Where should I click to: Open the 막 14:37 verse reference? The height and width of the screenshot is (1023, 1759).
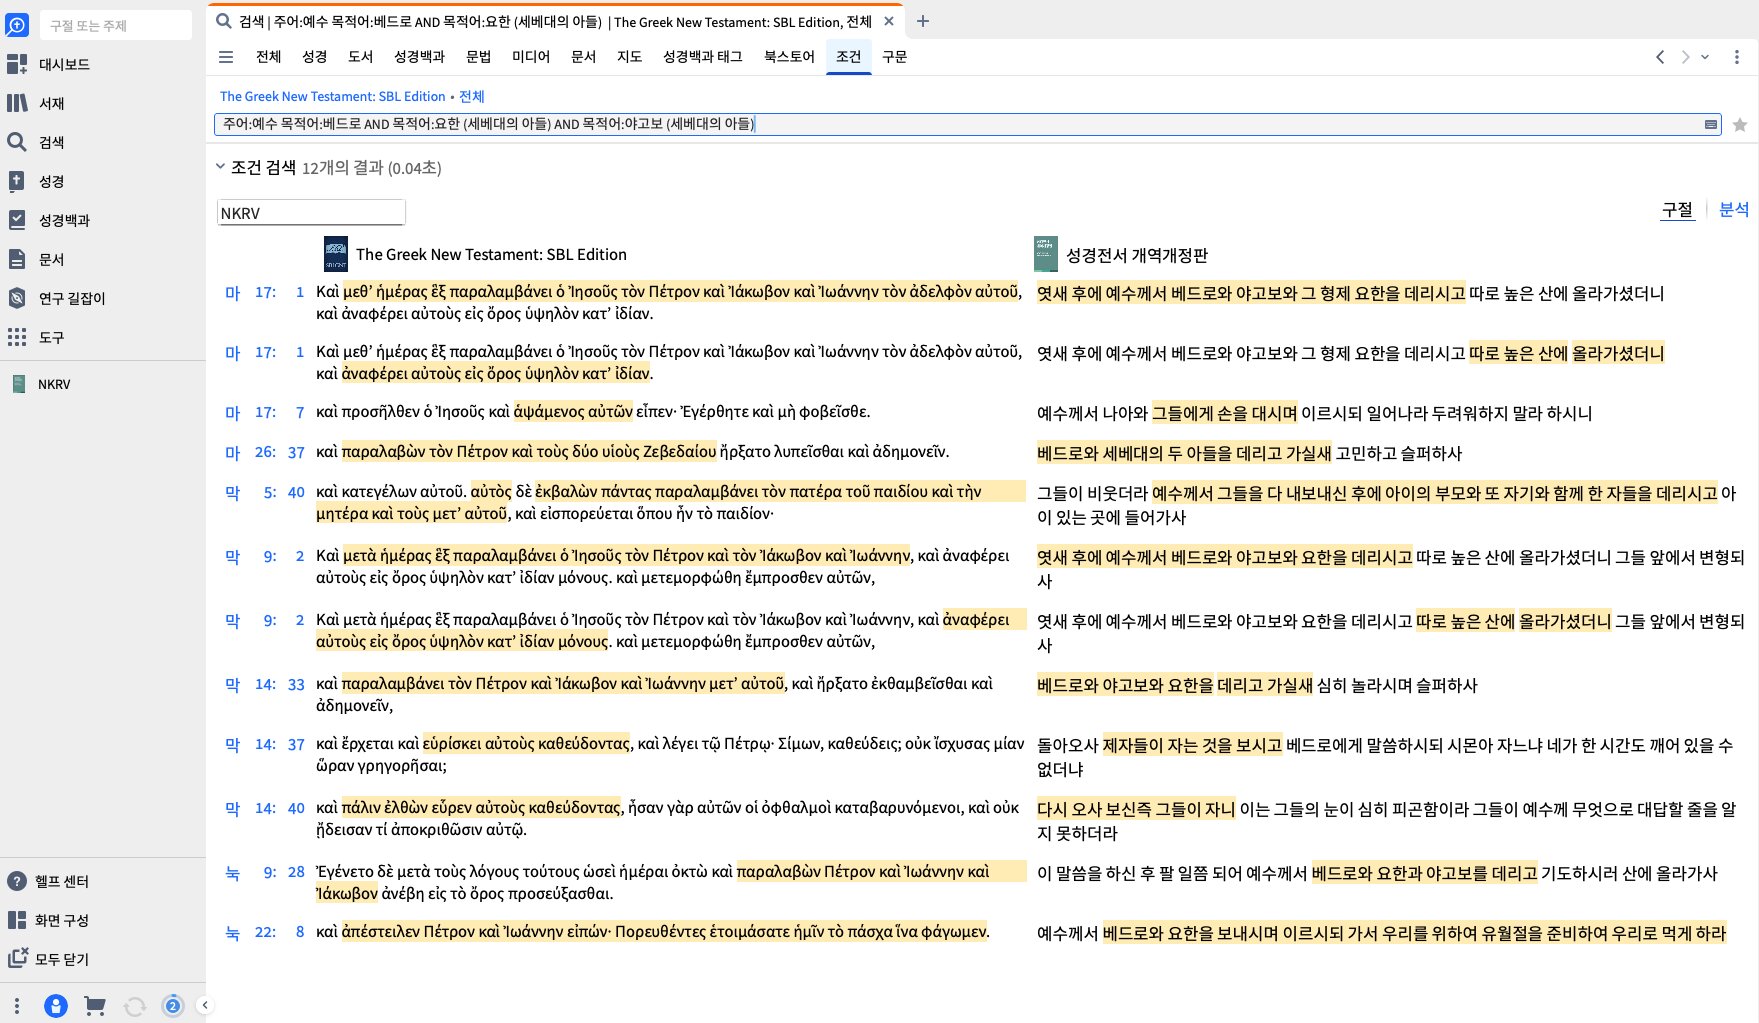click(x=264, y=744)
